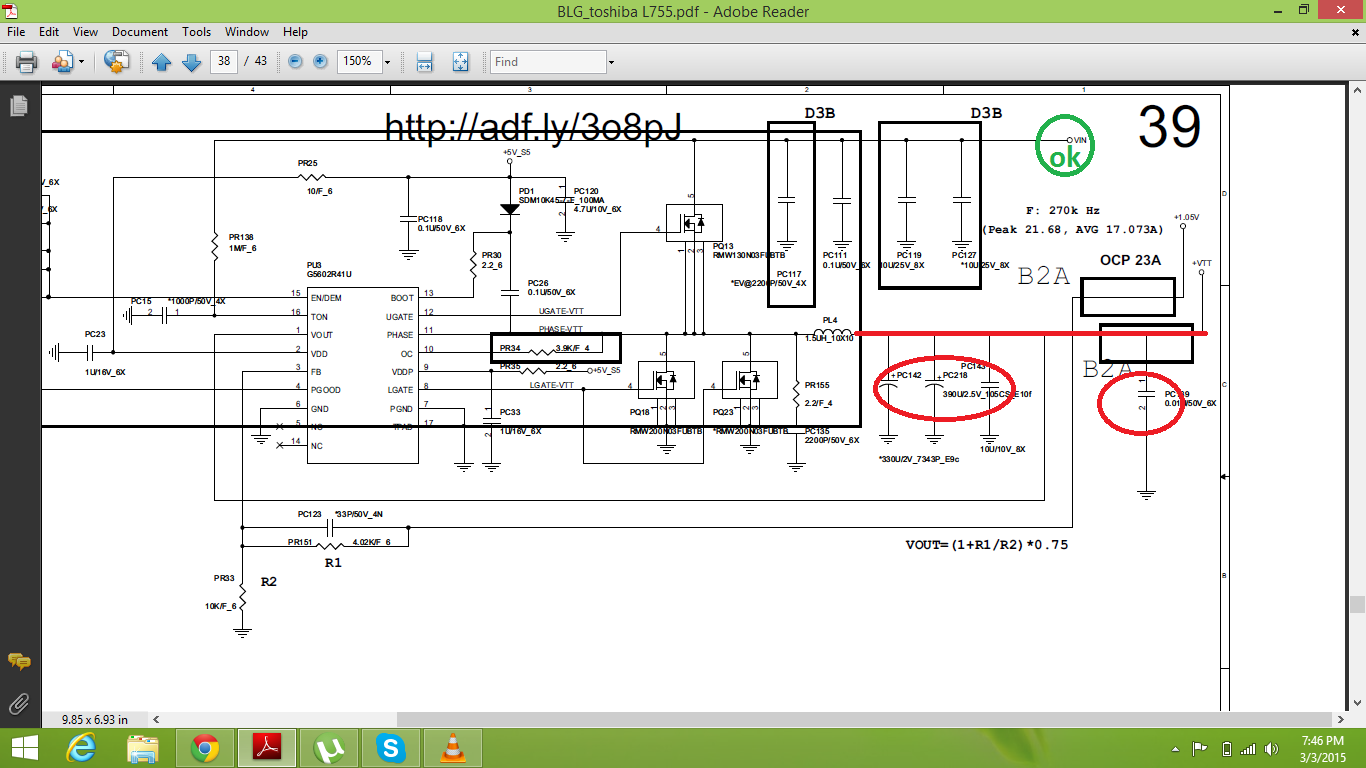
Task: Switch to VLC media player on taskbar
Action: [453, 748]
